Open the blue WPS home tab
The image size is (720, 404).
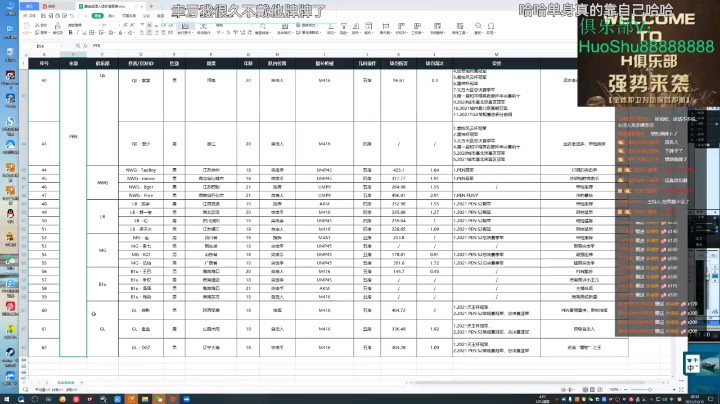tap(29, 6)
